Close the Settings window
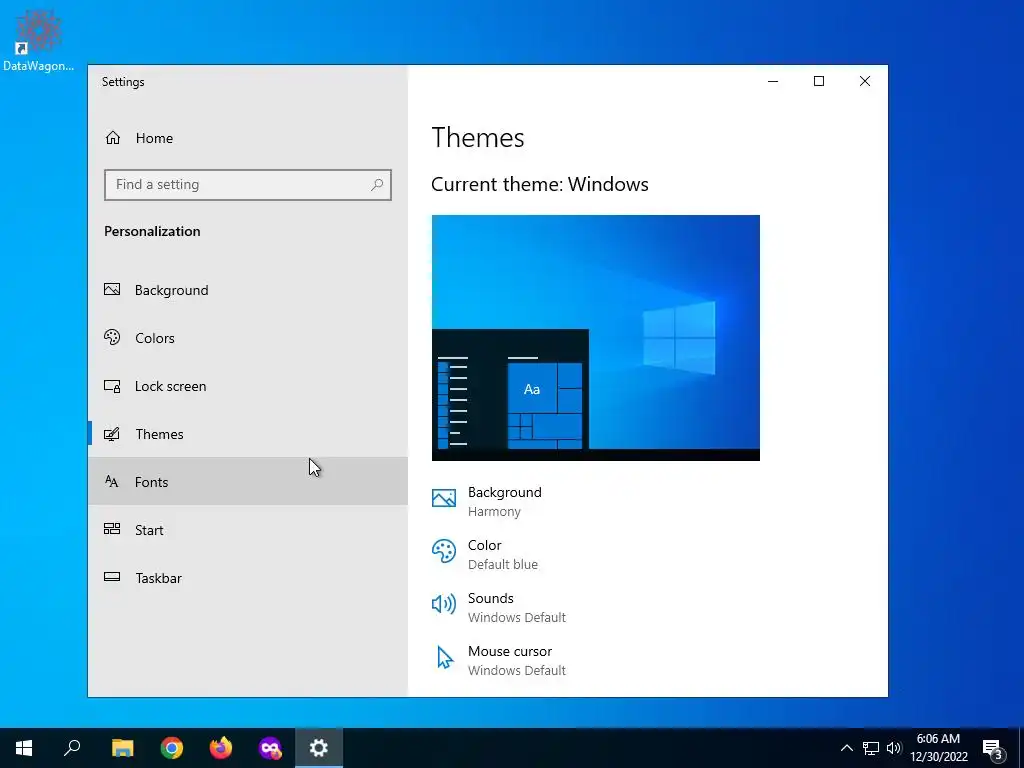This screenshot has height=768, width=1024. tap(865, 81)
